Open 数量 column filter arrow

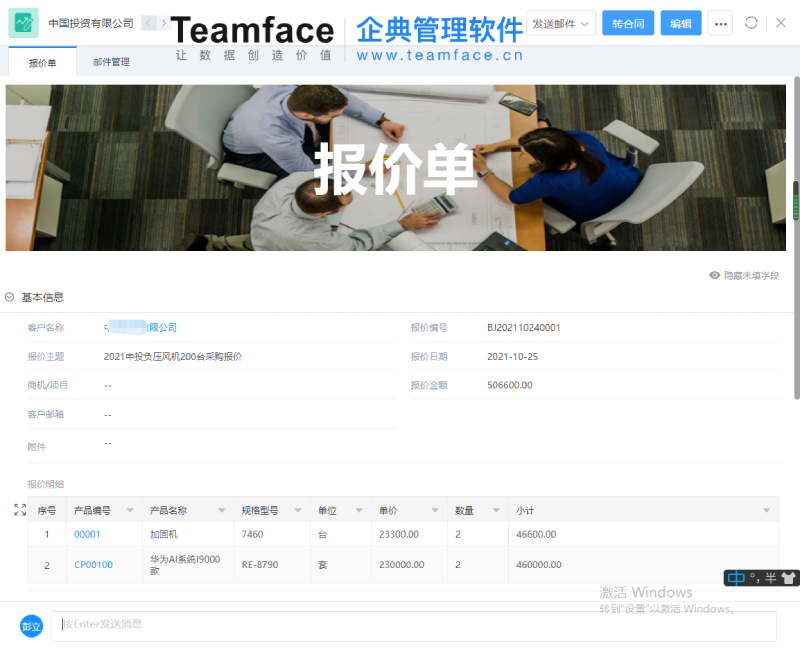tap(496, 510)
